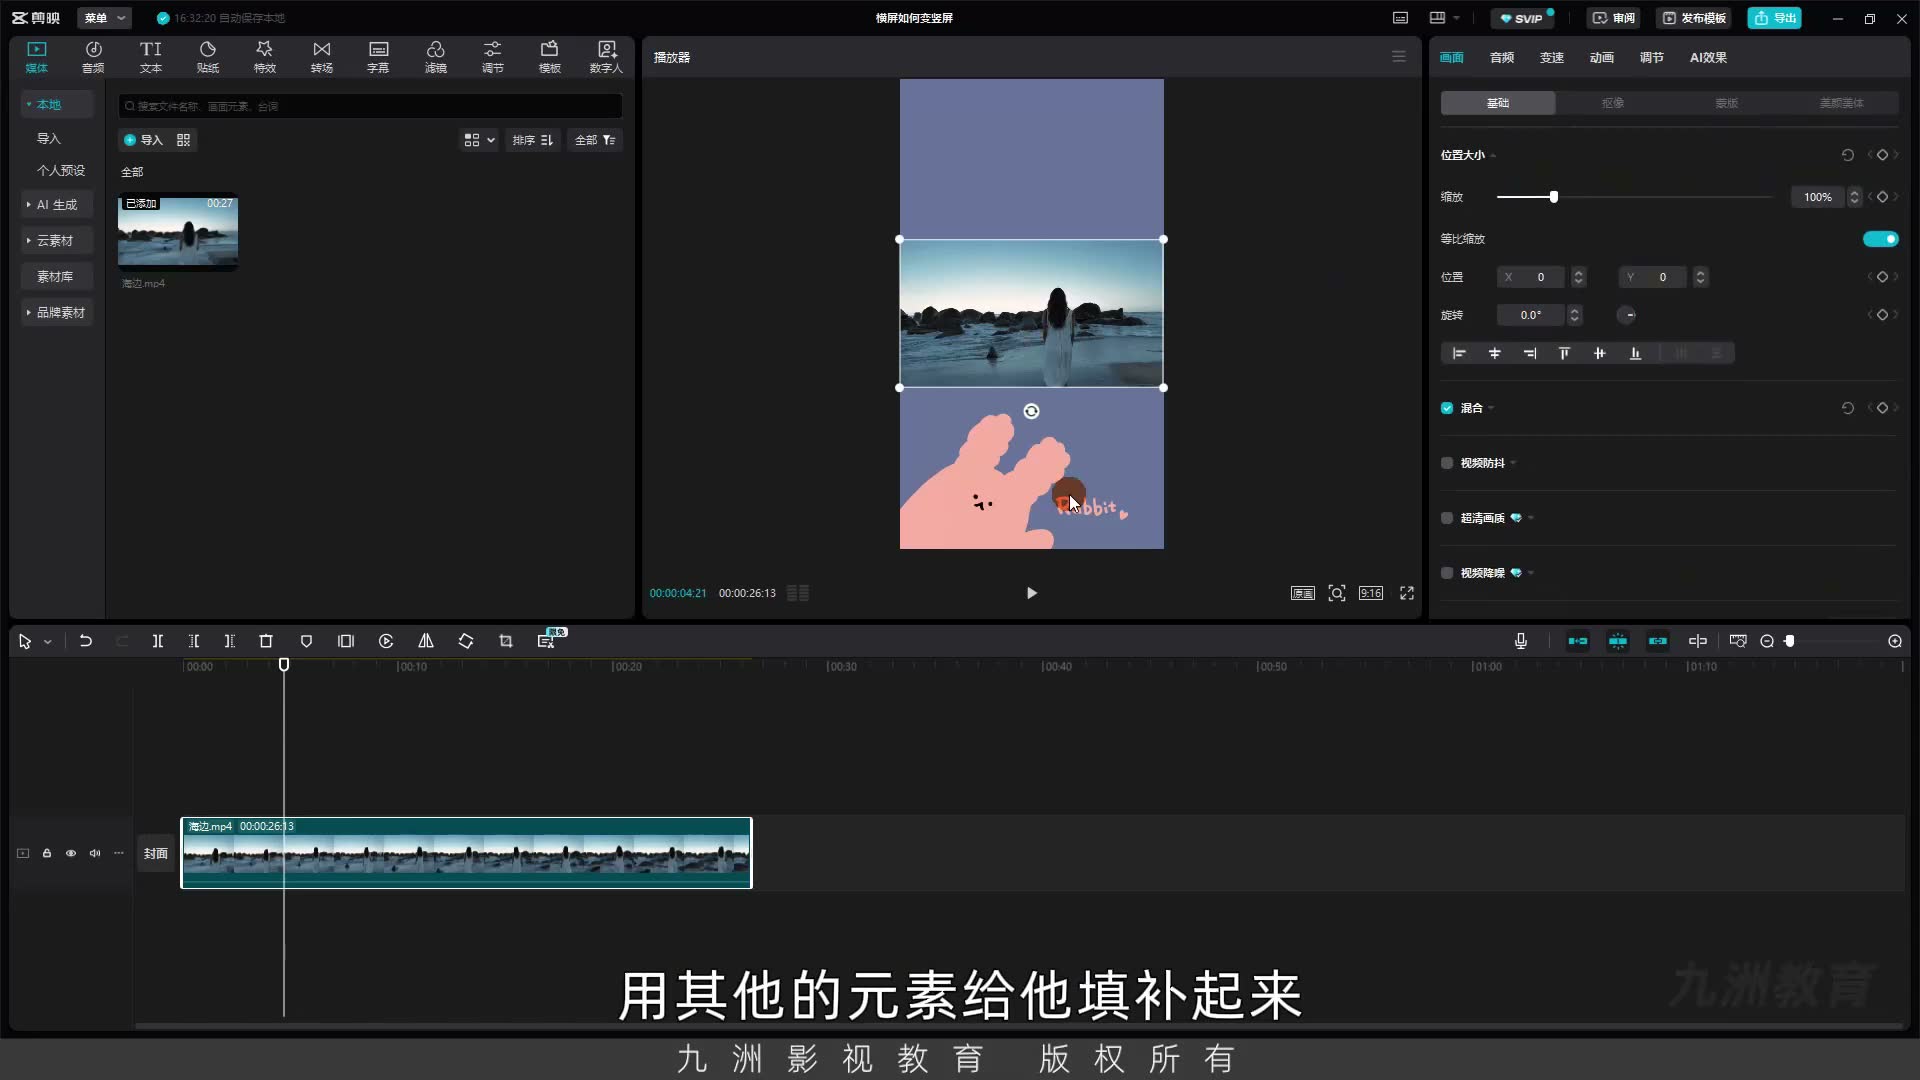Viewport: 1920px width, 1080px height.
Task: Click the 封面 cover button on the track
Action: pos(156,853)
